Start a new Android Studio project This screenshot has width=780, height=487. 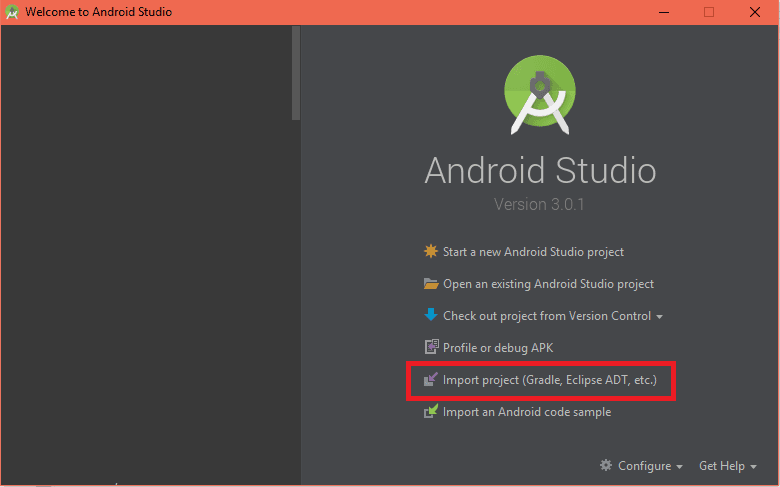click(533, 252)
